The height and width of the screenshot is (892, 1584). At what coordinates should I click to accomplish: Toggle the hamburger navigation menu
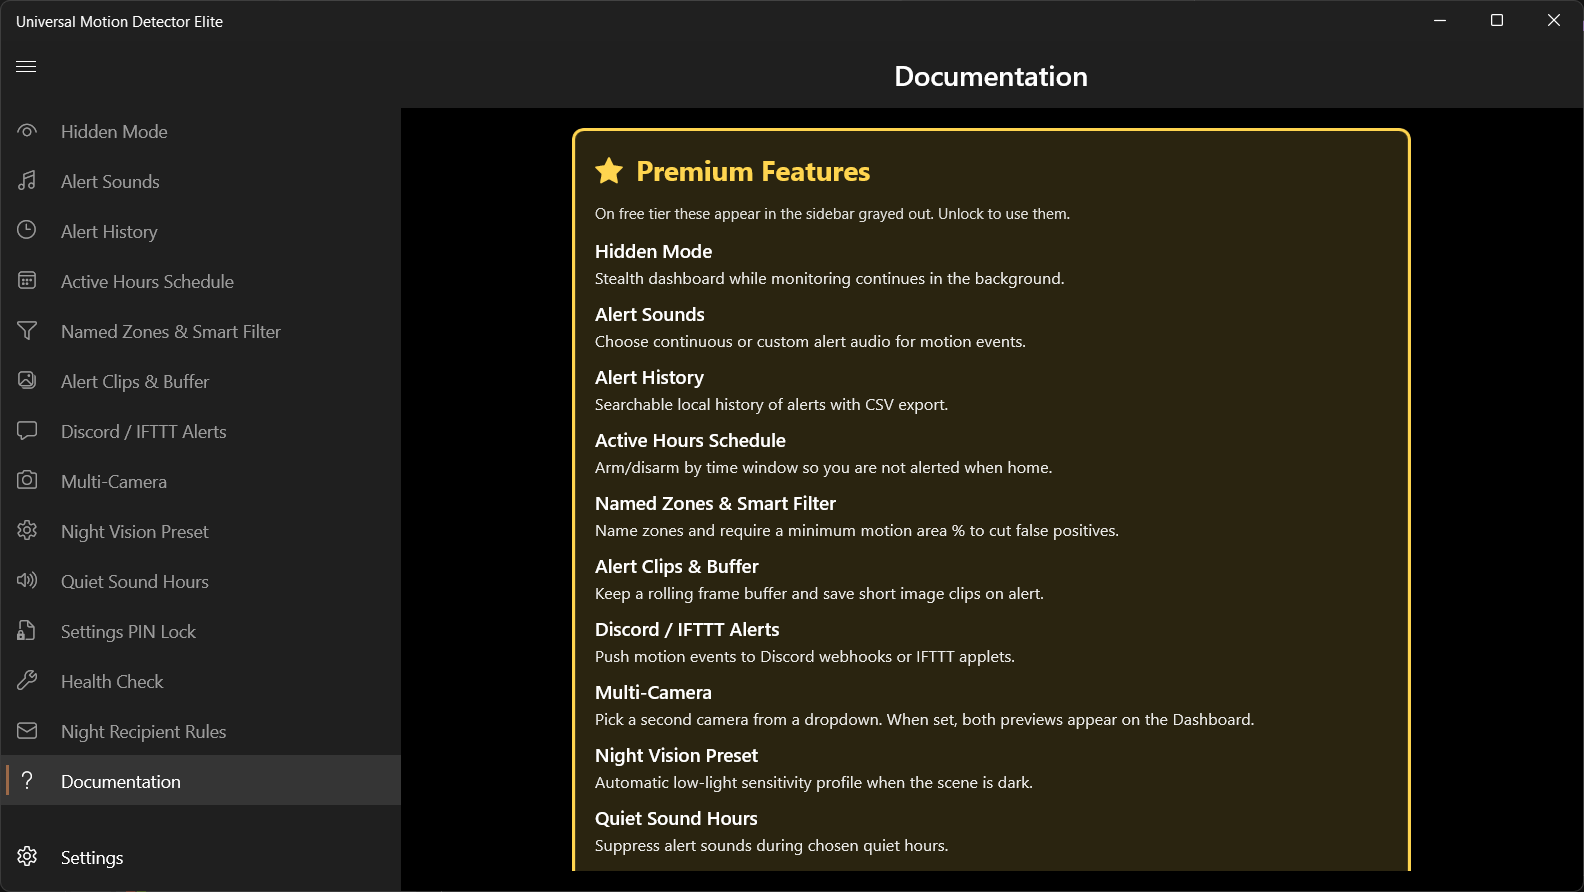[x=26, y=66]
